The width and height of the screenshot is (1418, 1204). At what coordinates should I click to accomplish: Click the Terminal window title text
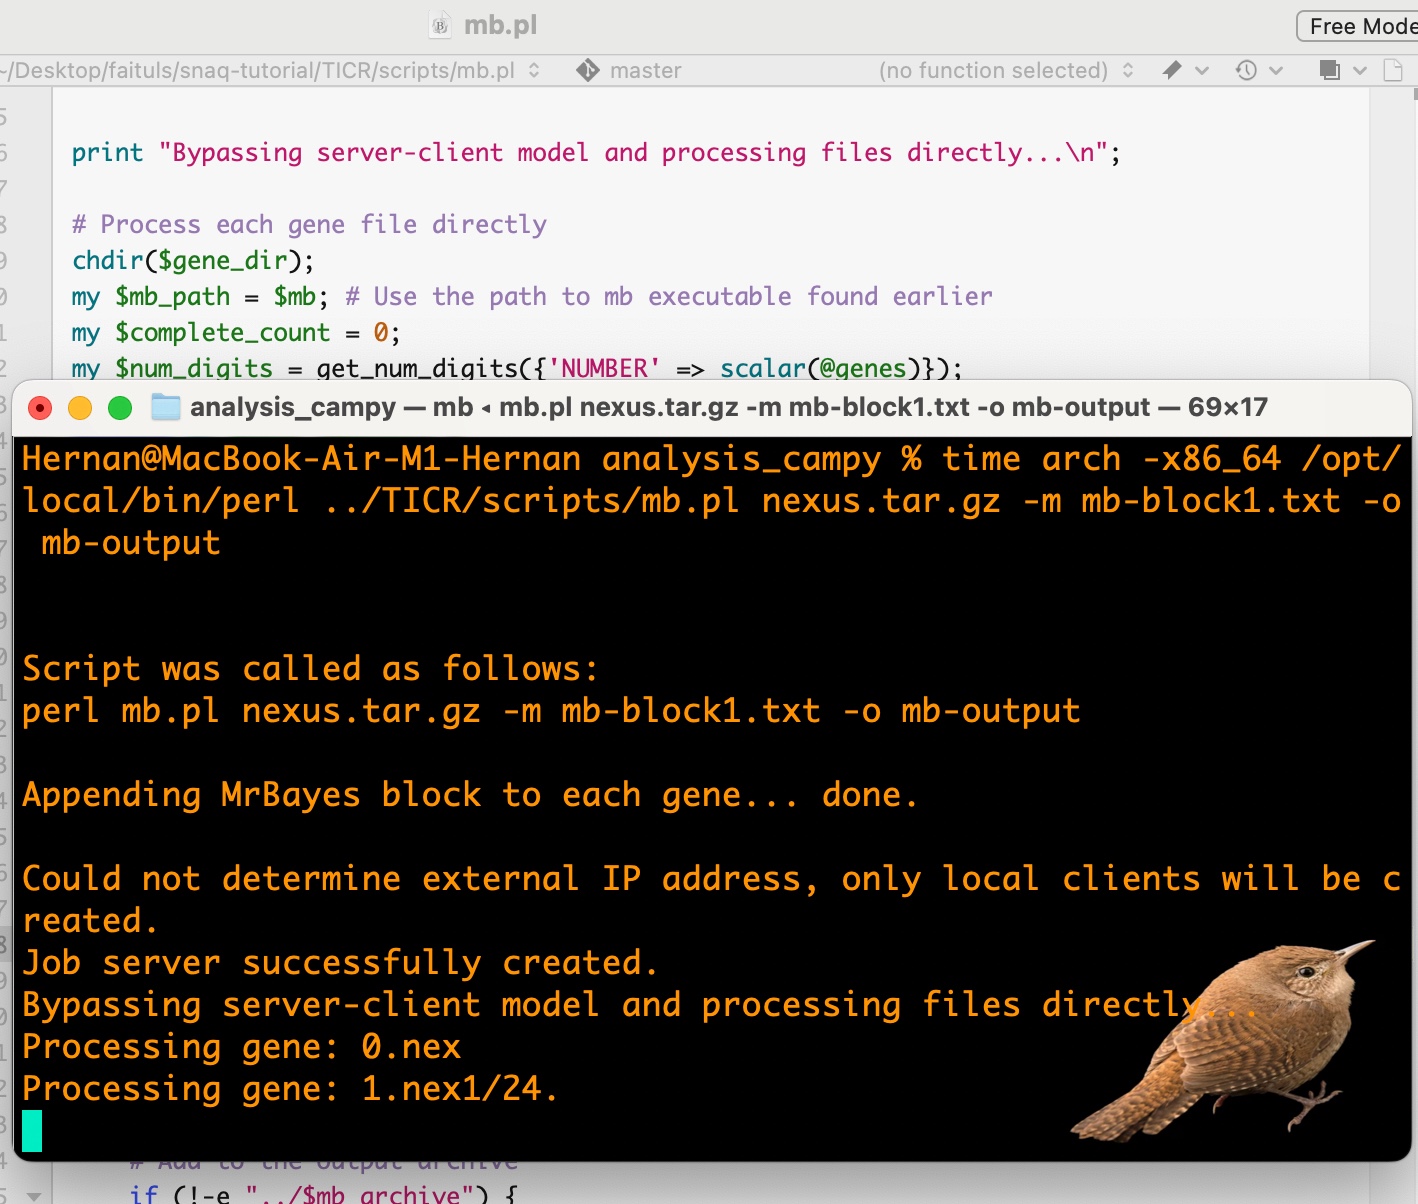tap(728, 407)
